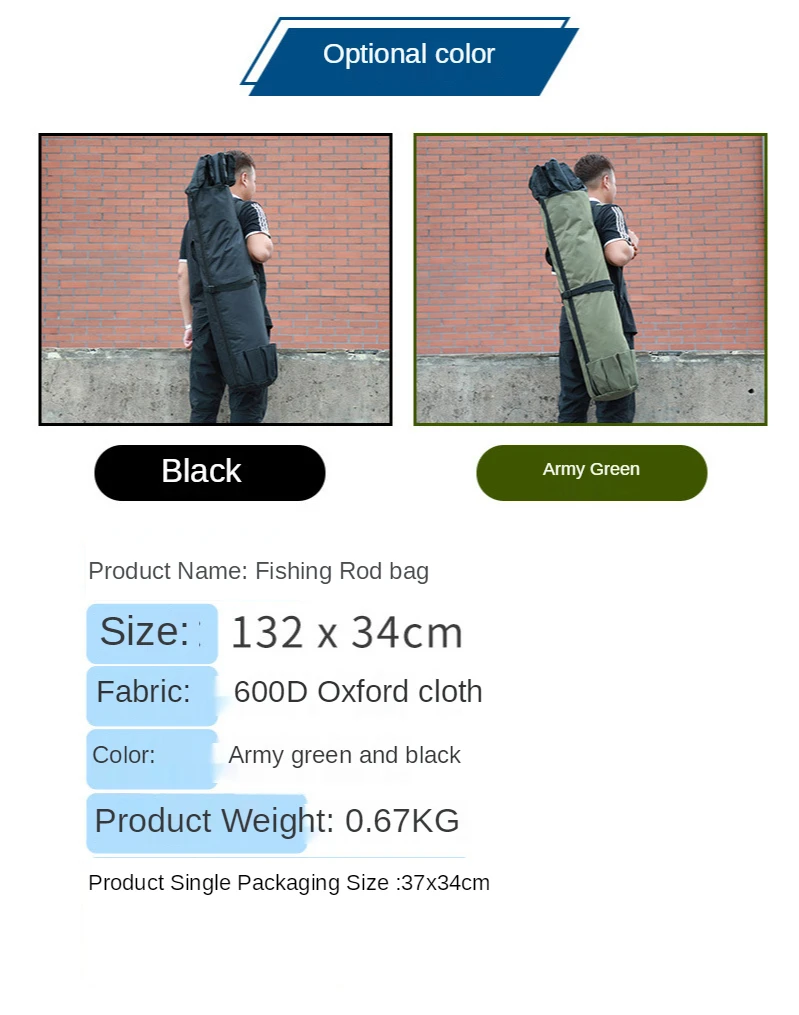
Task: Click the Product Single Packaging Size line
Action: tap(289, 883)
